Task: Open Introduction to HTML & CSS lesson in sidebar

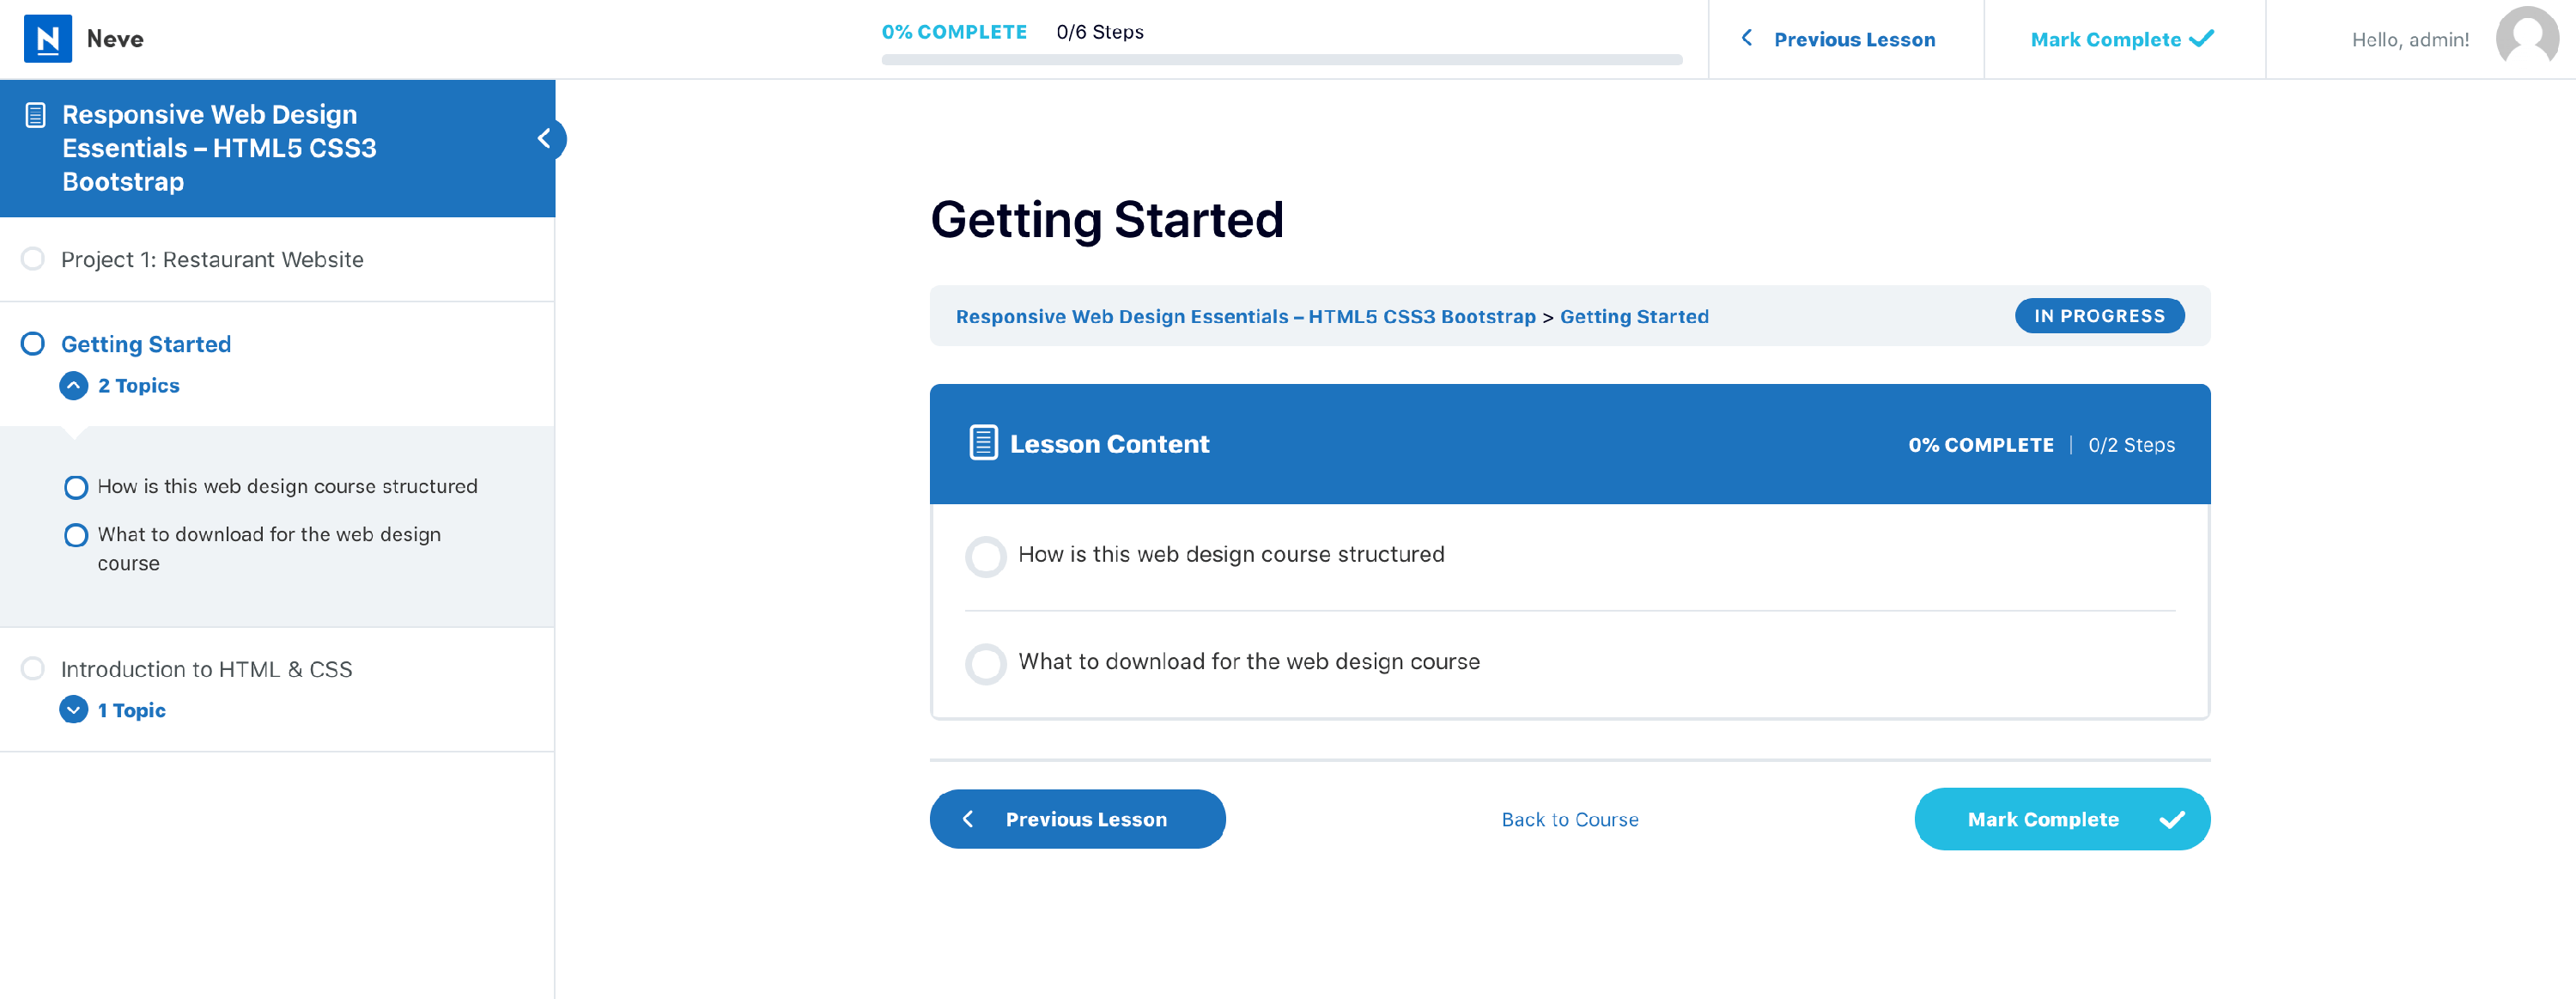Action: [206, 669]
